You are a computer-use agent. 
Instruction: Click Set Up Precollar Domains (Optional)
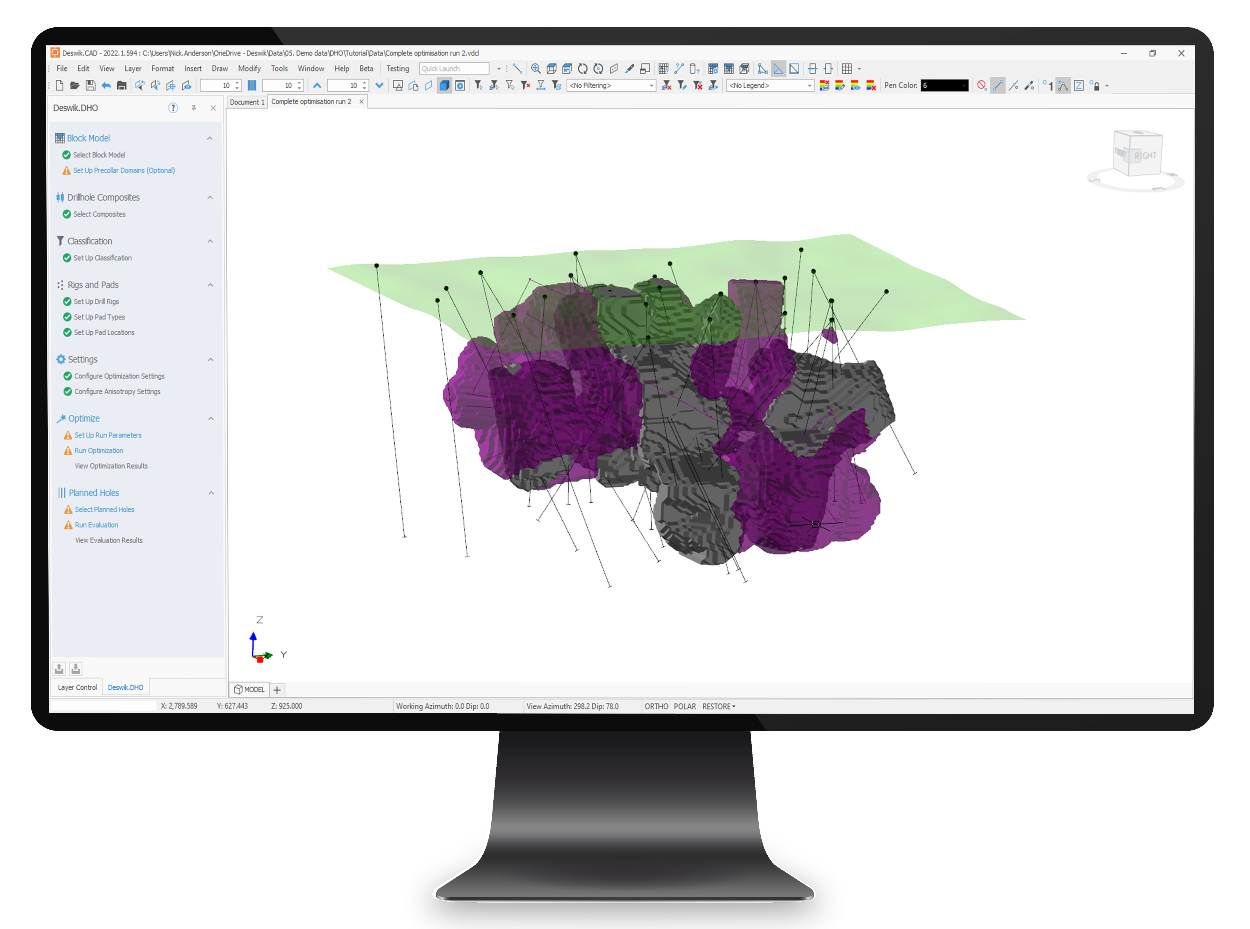click(124, 170)
